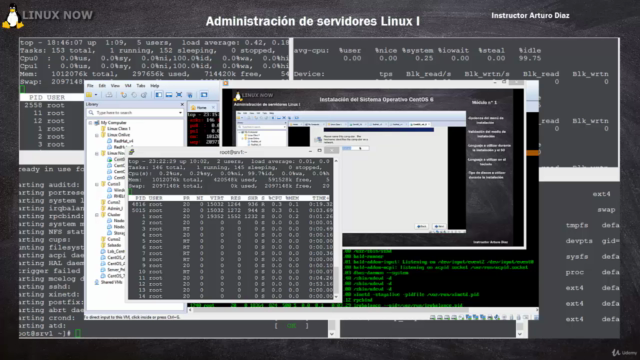This screenshot has height=360, width=640.
Task: Open the Edit menu in VMware
Action: 102,86
